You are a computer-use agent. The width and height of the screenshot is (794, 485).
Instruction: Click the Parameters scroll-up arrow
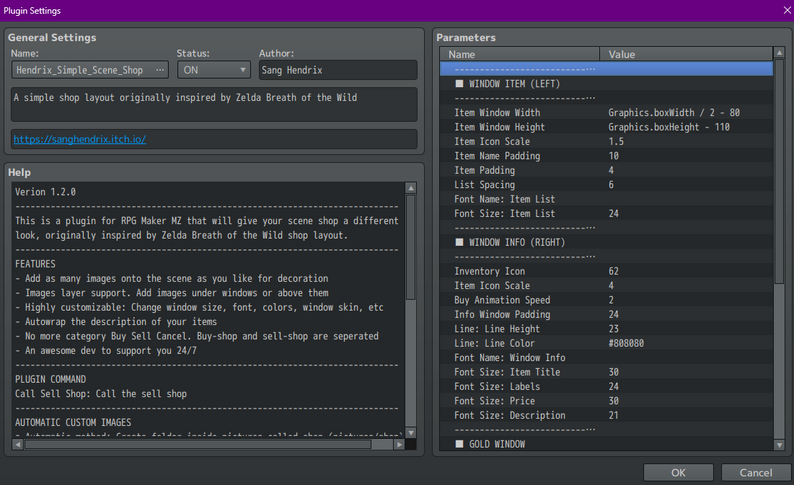tap(779, 53)
